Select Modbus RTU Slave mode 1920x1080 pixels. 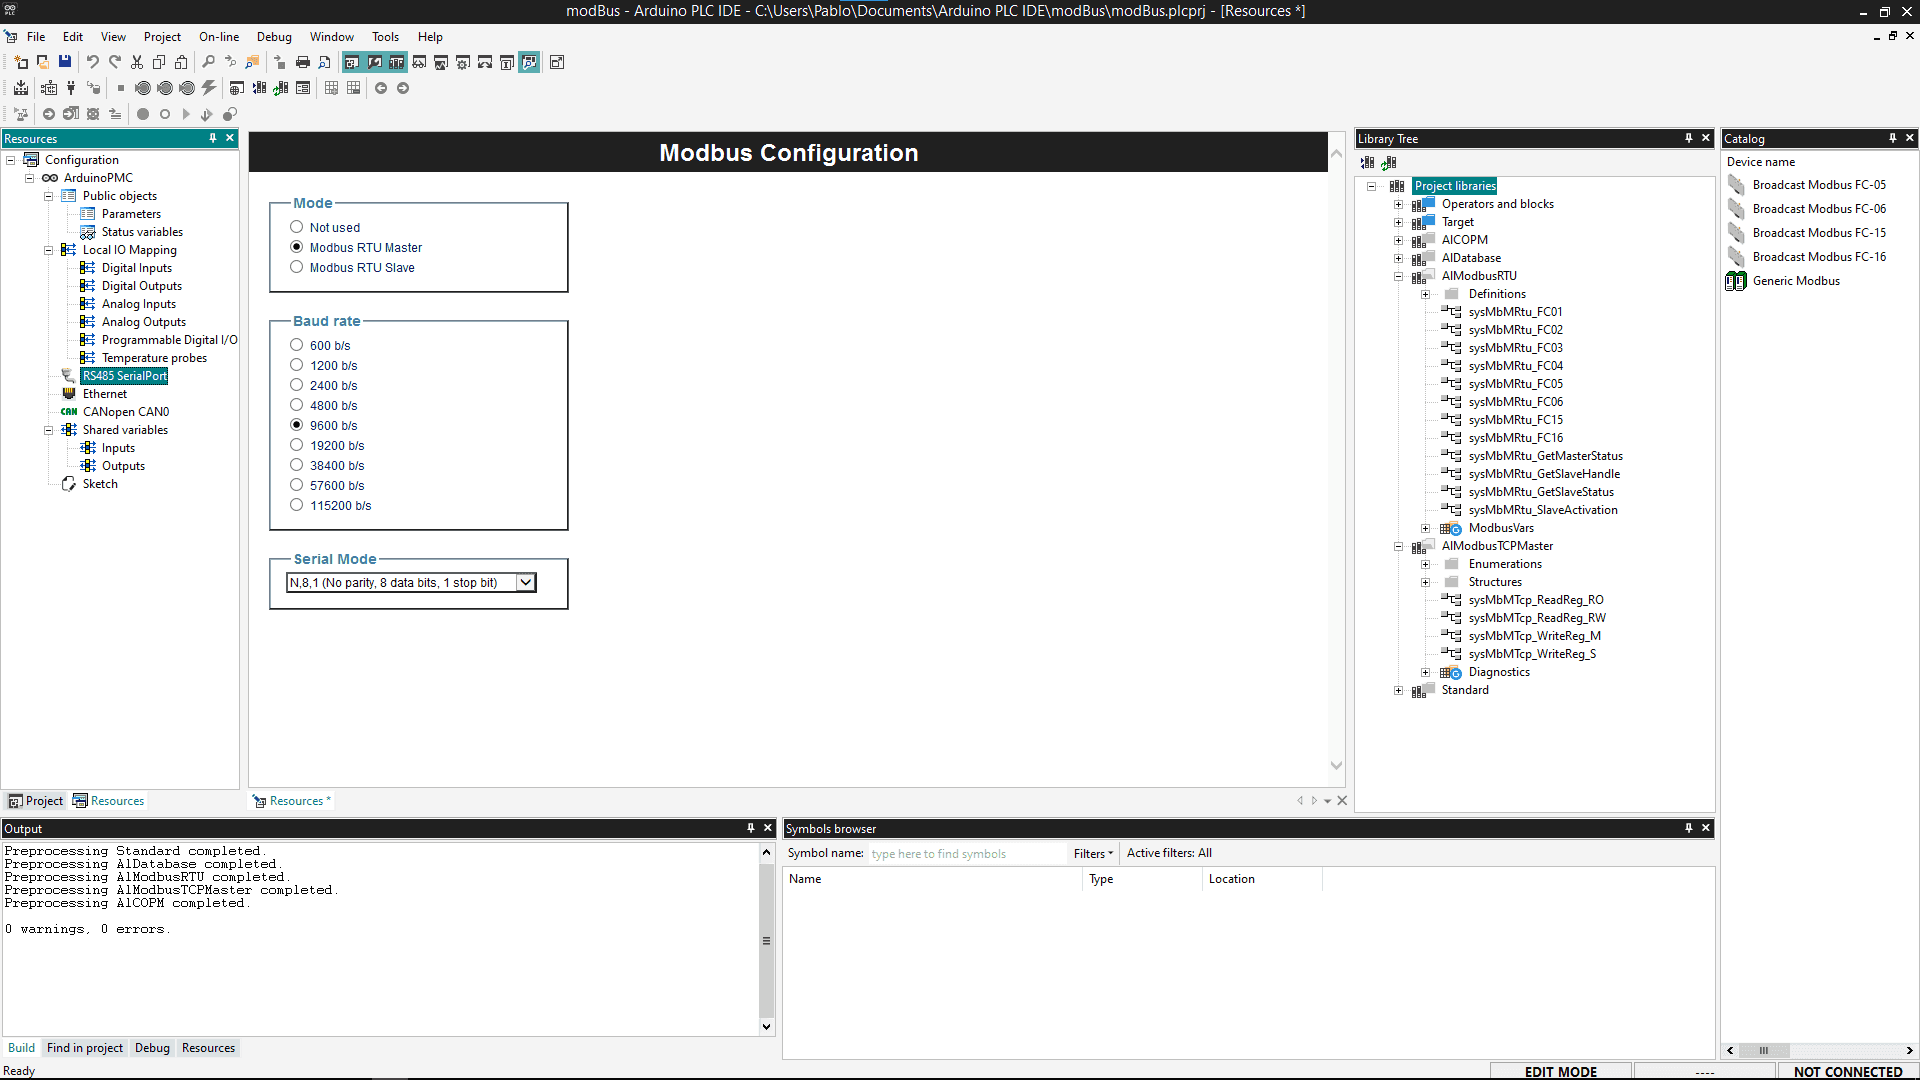[x=297, y=267]
